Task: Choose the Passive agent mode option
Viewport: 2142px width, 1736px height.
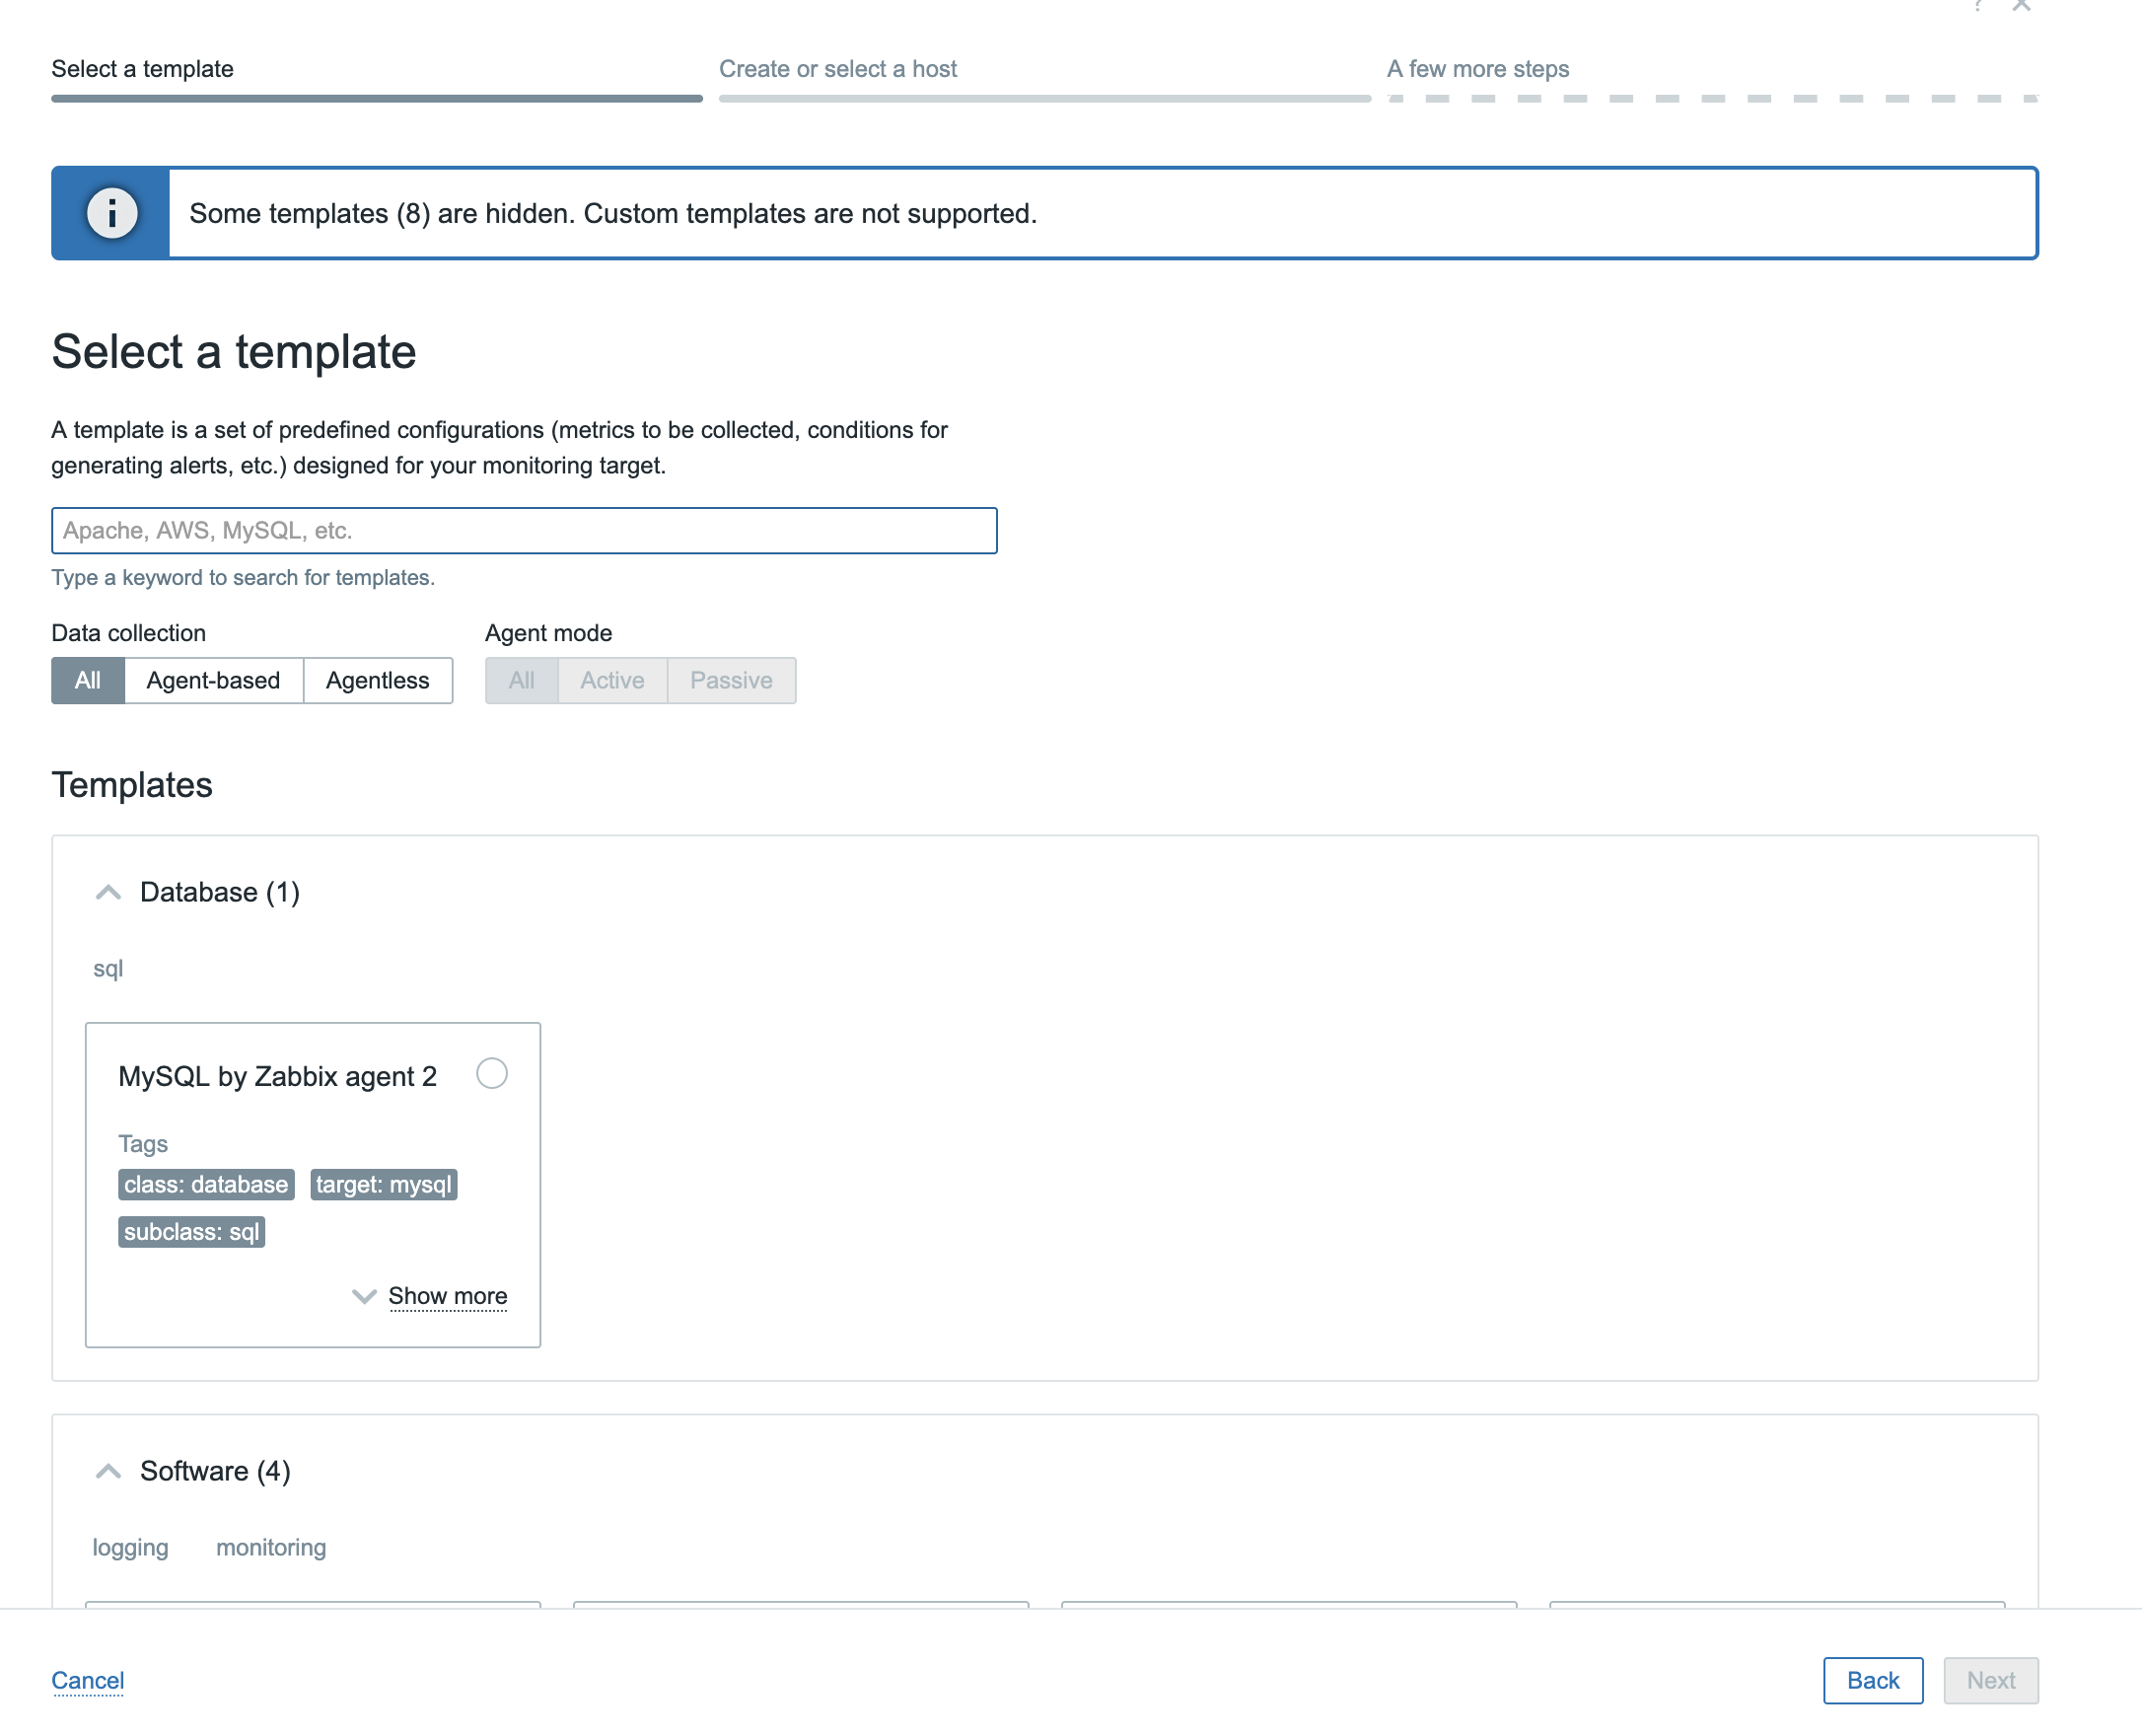Action: tap(731, 680)
